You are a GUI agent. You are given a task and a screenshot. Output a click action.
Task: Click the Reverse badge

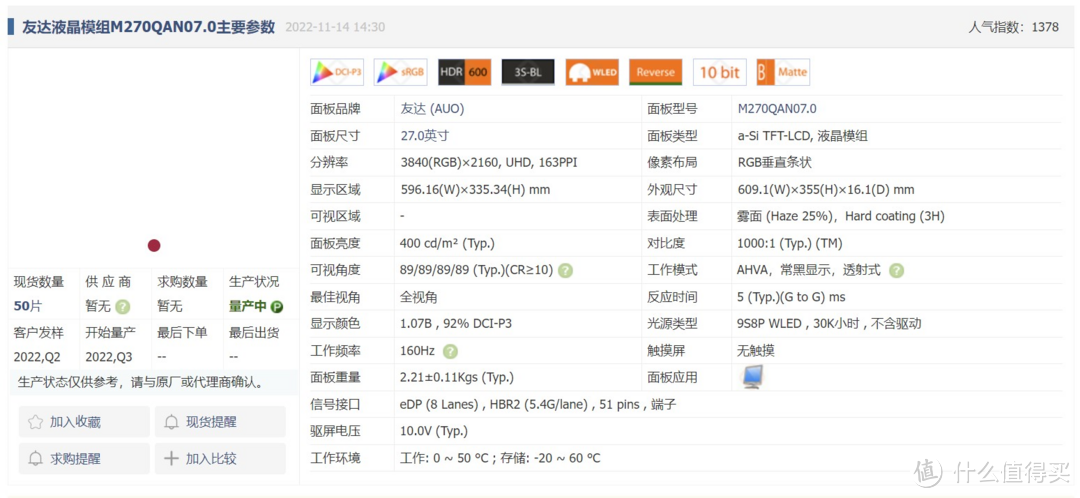point(656,72)
